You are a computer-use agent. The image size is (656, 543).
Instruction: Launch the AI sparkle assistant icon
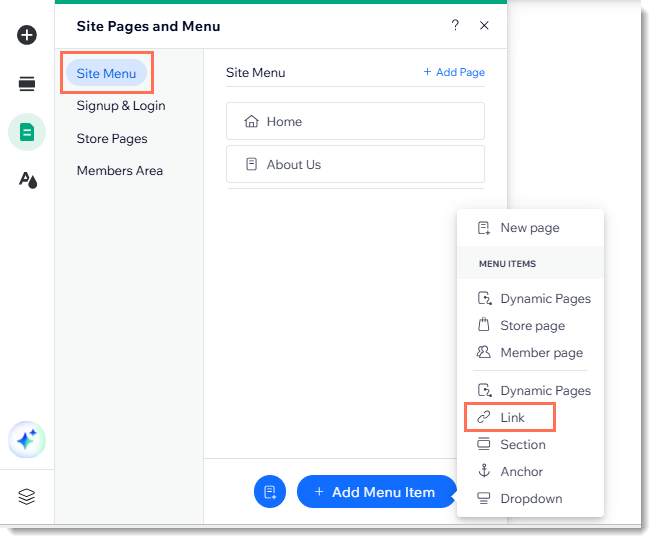click(27, 439)
